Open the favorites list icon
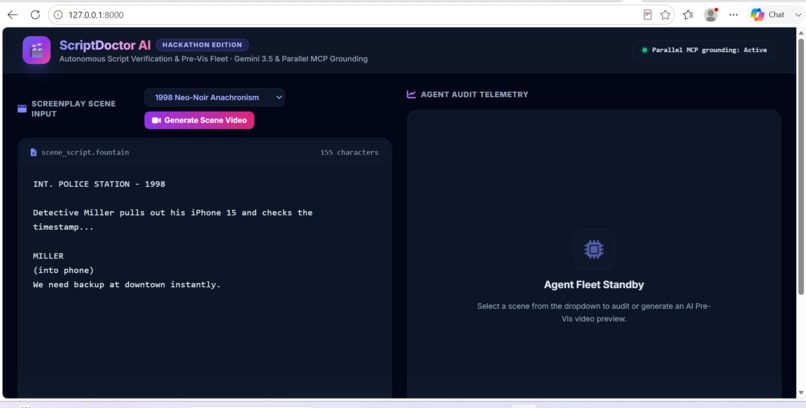Image resolution: width=806 pixels, height=408 pixels. [688, 15]
